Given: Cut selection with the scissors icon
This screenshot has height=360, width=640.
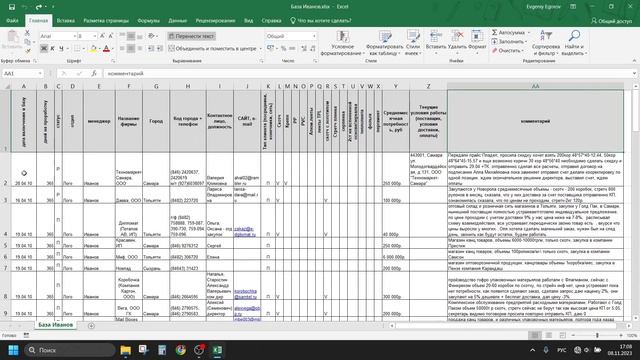Looking at the screenshot, I should [27, 33].
